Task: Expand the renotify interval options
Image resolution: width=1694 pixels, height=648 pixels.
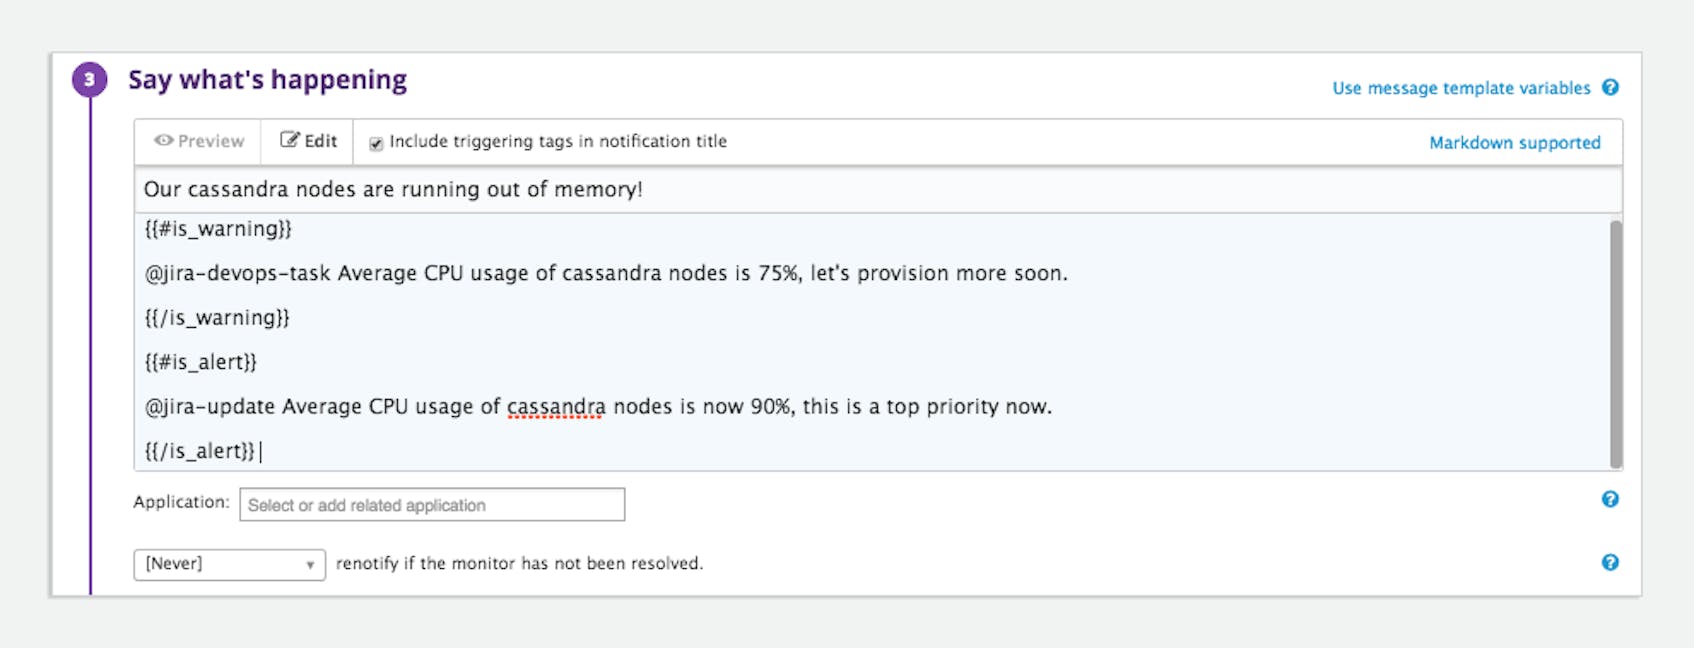Action: point(228,565)
